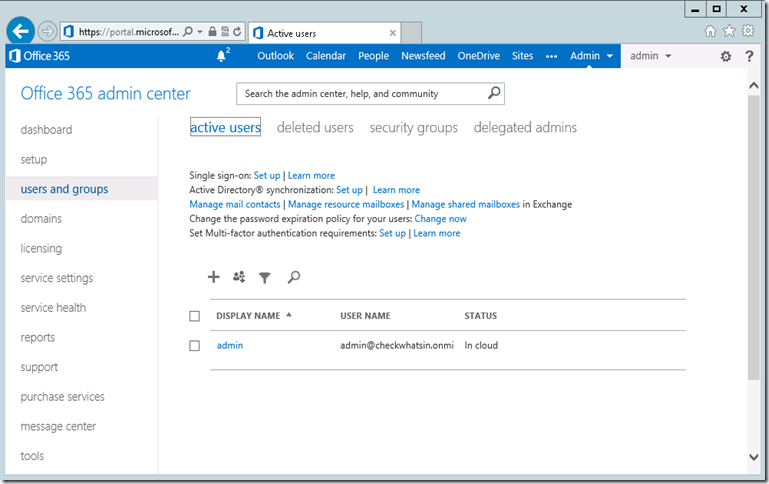Click Learn more for Single sign-on
The height and width of the screenshot is (484, 769).
[x=311, y=176]
